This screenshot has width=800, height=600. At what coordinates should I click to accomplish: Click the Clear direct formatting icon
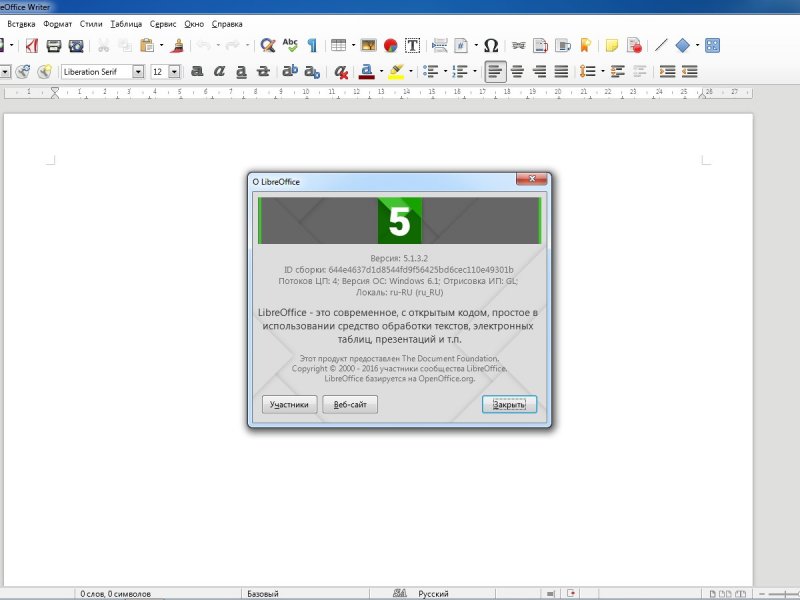(x=340, y=72)
